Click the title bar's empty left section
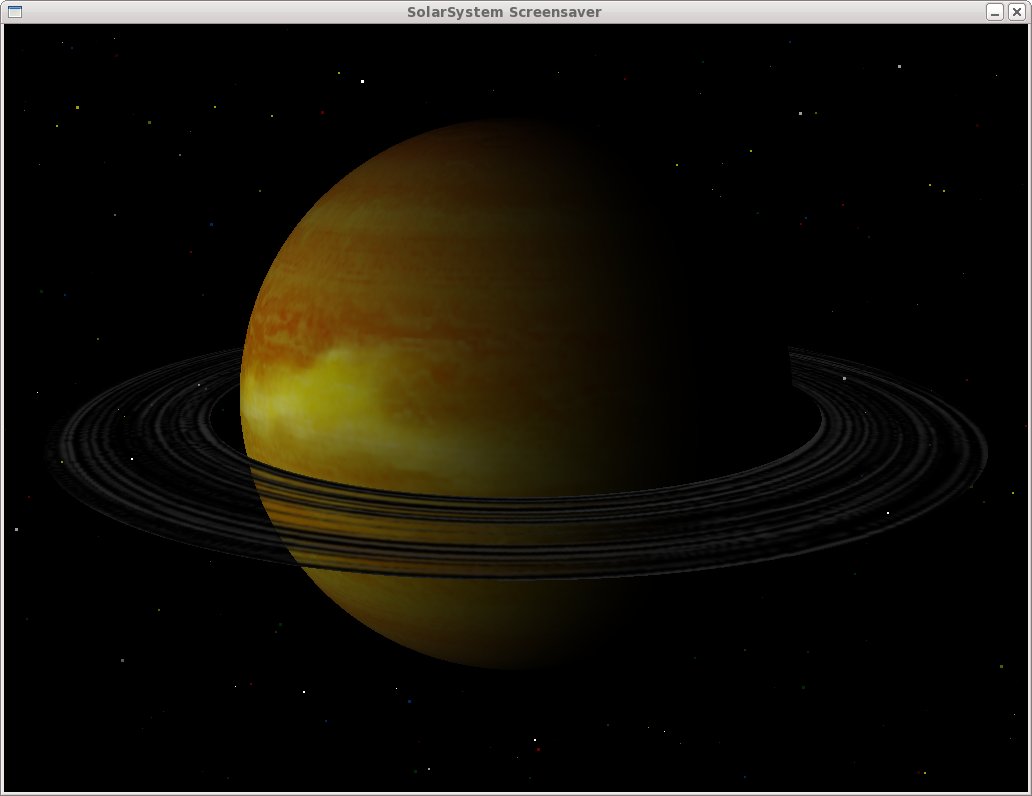 [200, 12]
